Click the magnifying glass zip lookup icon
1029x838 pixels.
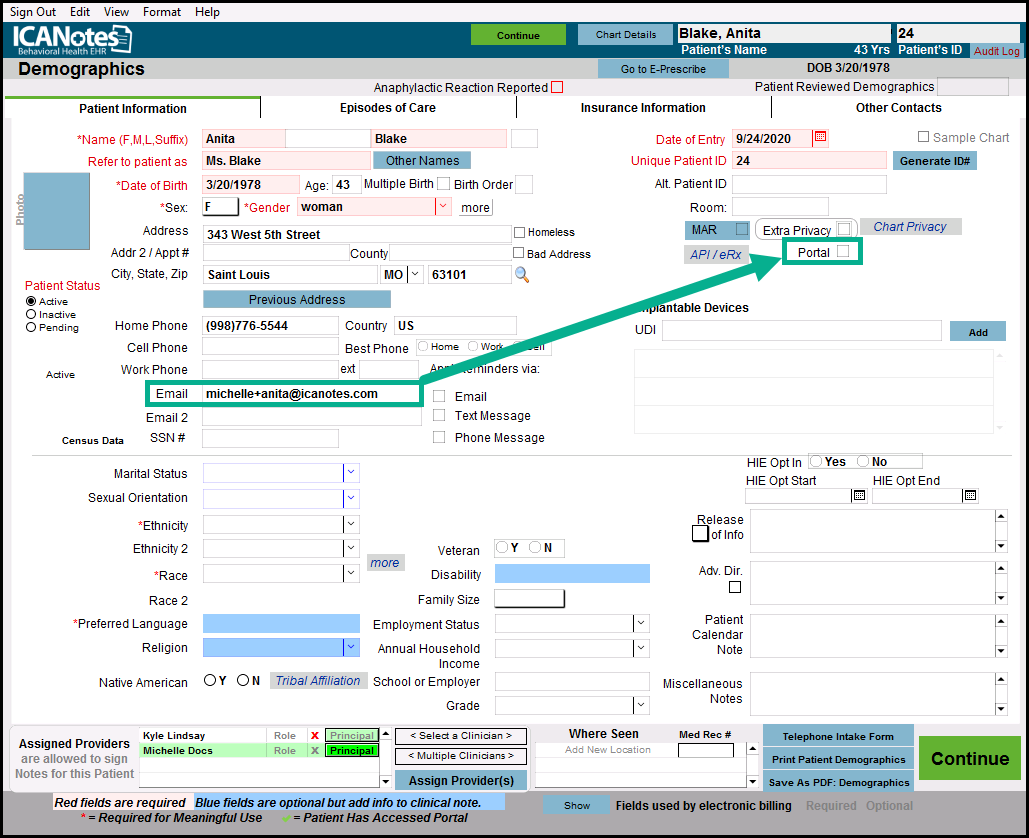(x=522, y=274)
